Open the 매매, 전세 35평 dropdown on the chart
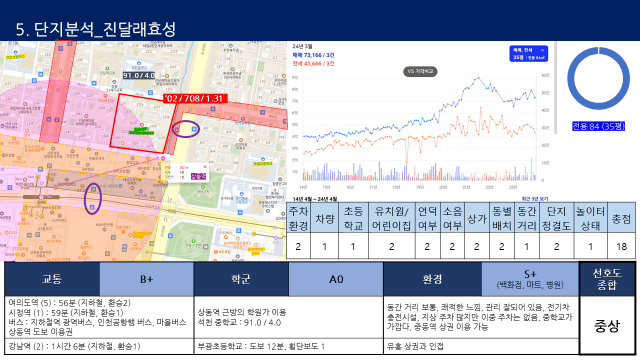This screenshot has width=640, height=360. 529,54
